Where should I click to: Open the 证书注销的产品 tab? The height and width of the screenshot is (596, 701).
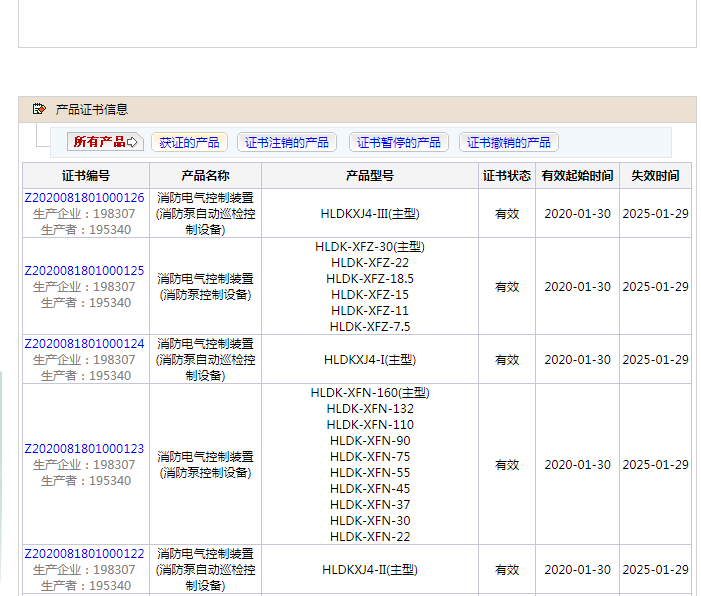(x=287, y=142)
